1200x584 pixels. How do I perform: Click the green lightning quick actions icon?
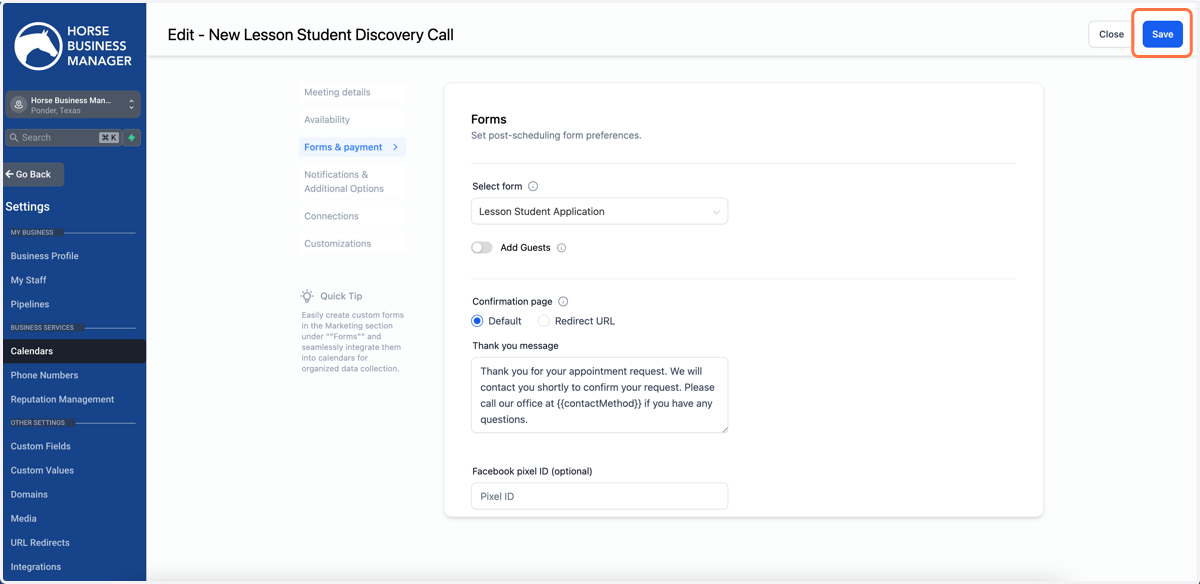[x=131, y=138]
